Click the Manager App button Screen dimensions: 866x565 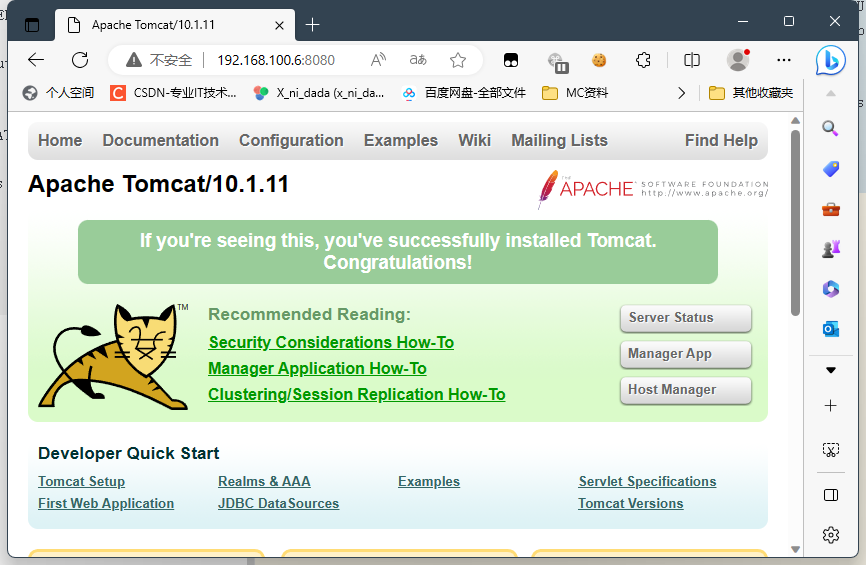click(686, 354)
